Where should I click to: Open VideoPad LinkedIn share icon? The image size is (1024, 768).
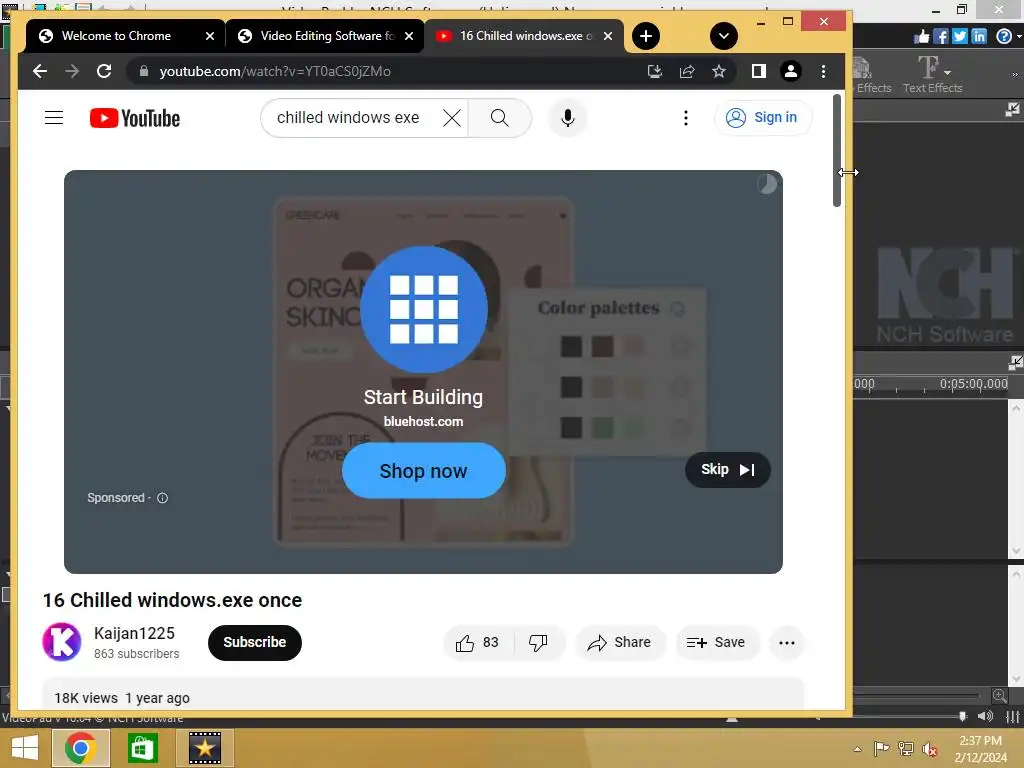pyautogui.click(x=978, y=37)
